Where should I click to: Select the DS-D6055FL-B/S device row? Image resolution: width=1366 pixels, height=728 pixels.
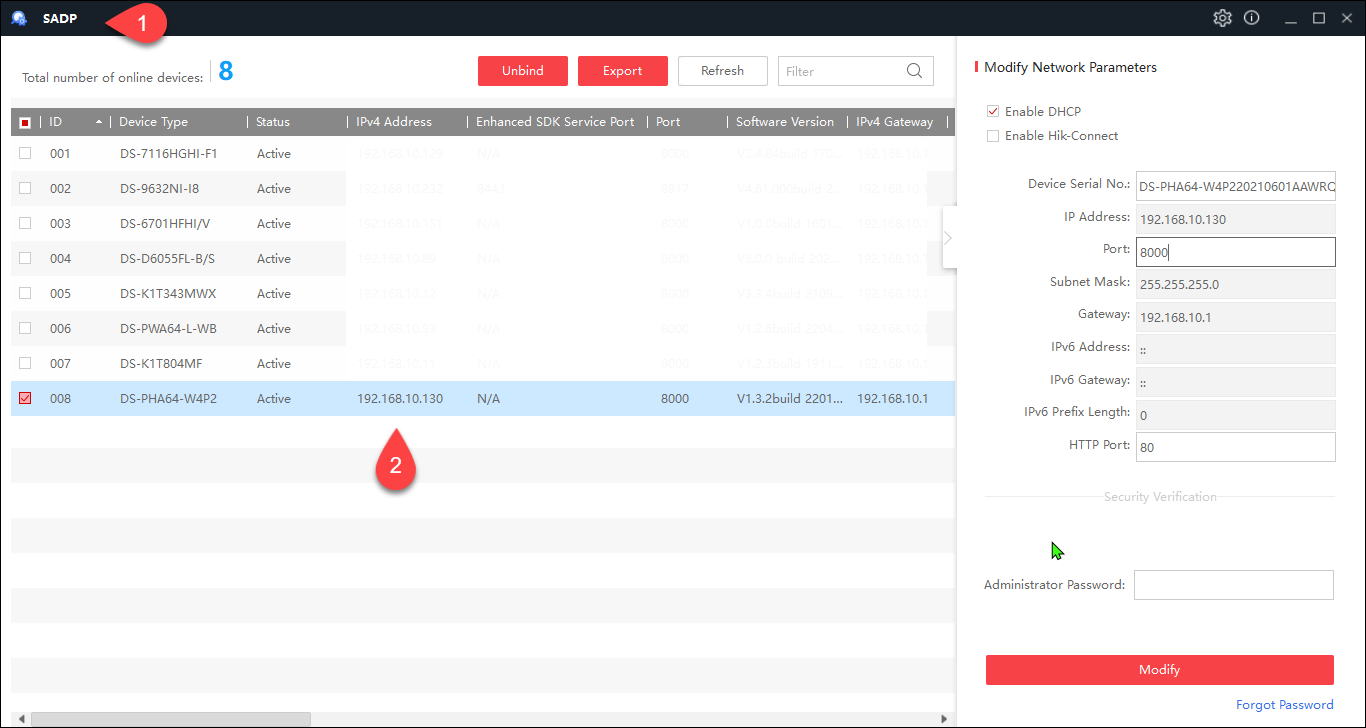point(483,258)
